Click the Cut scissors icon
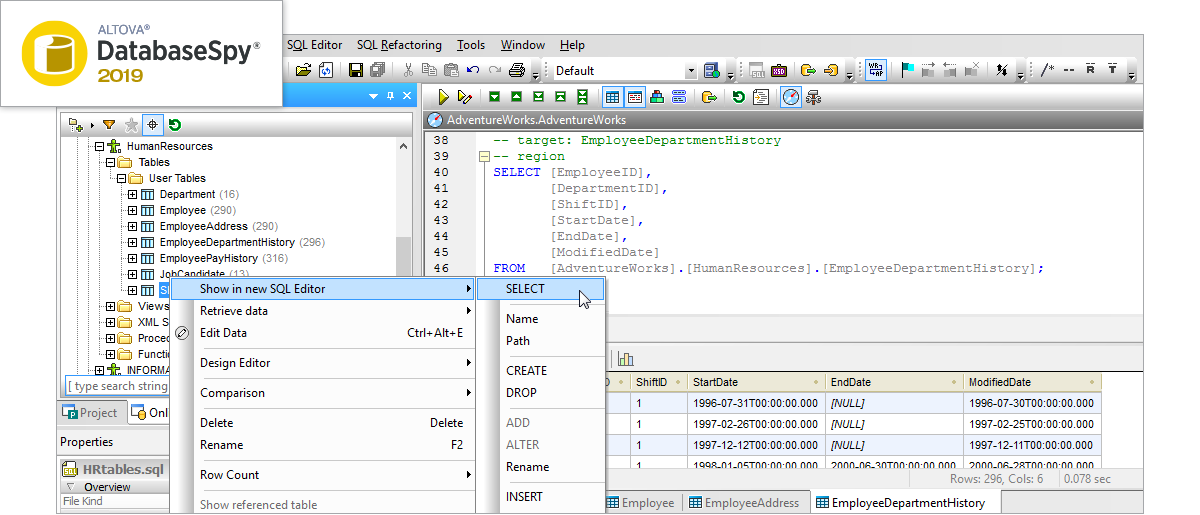The image size is (1200, 515). coord(408,70)
